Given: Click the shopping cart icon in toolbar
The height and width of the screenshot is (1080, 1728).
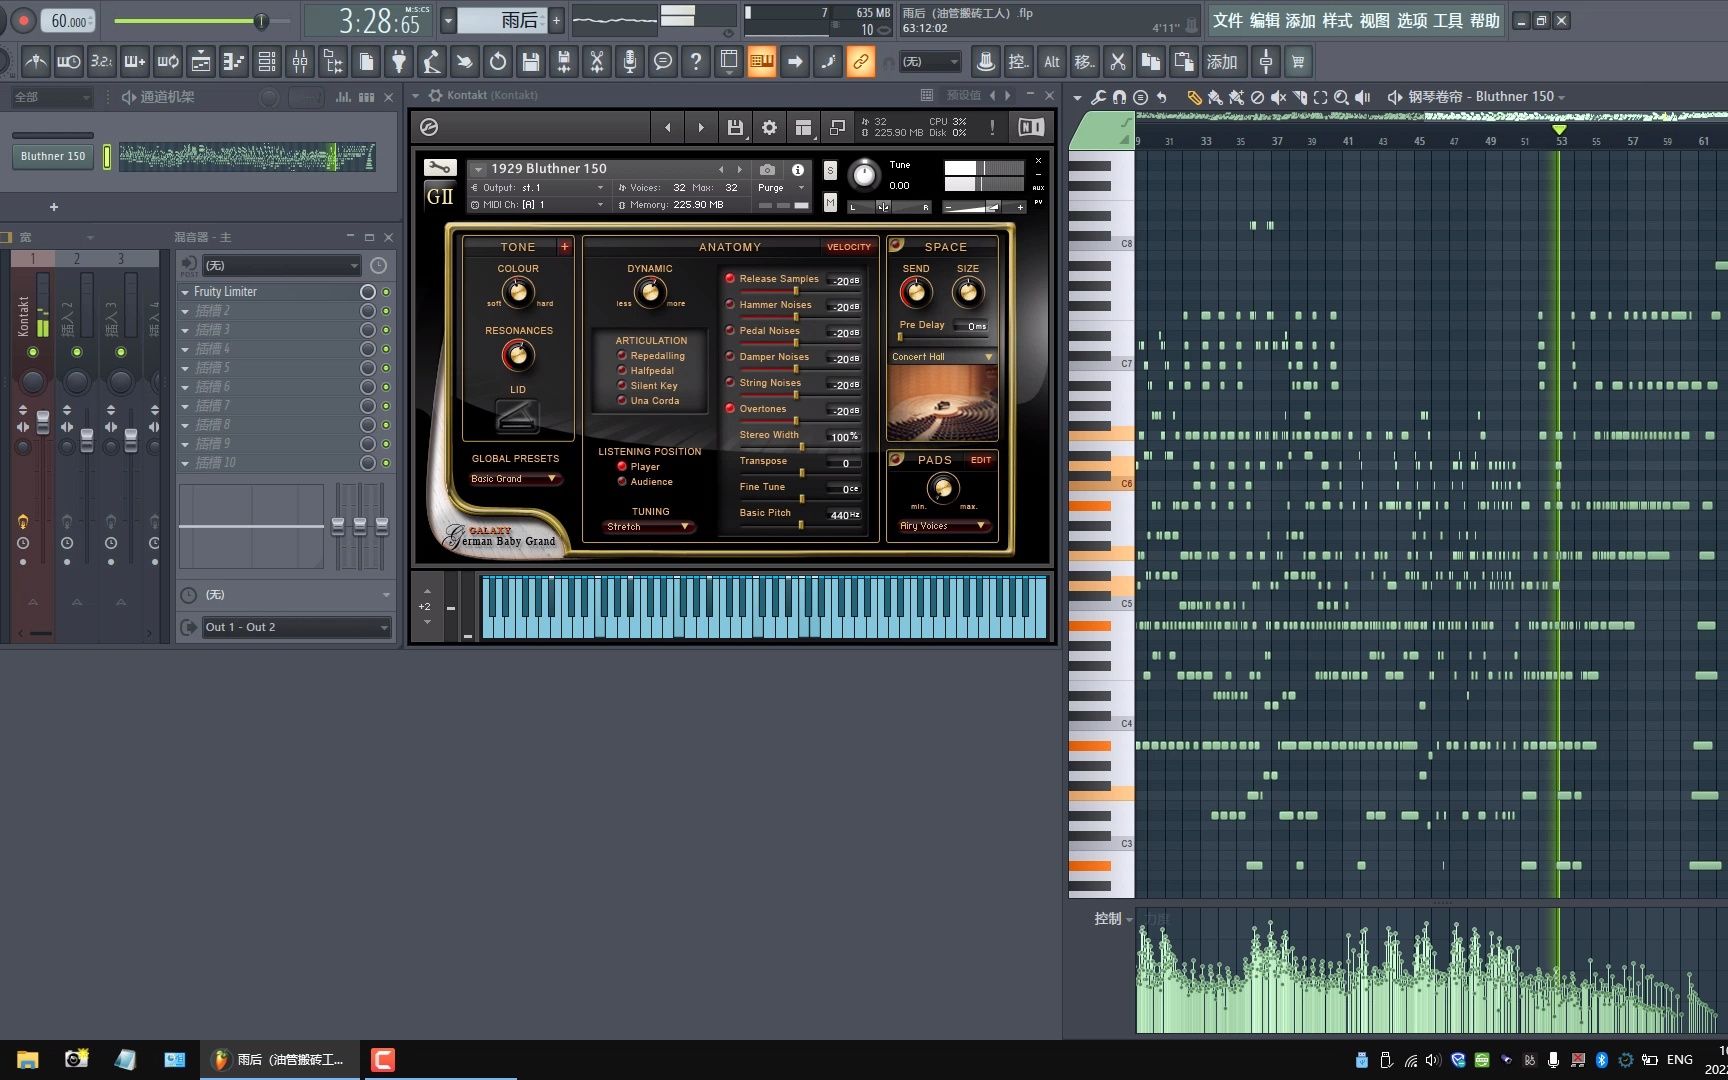Looking at the screenshot, I should [1298, 62].
